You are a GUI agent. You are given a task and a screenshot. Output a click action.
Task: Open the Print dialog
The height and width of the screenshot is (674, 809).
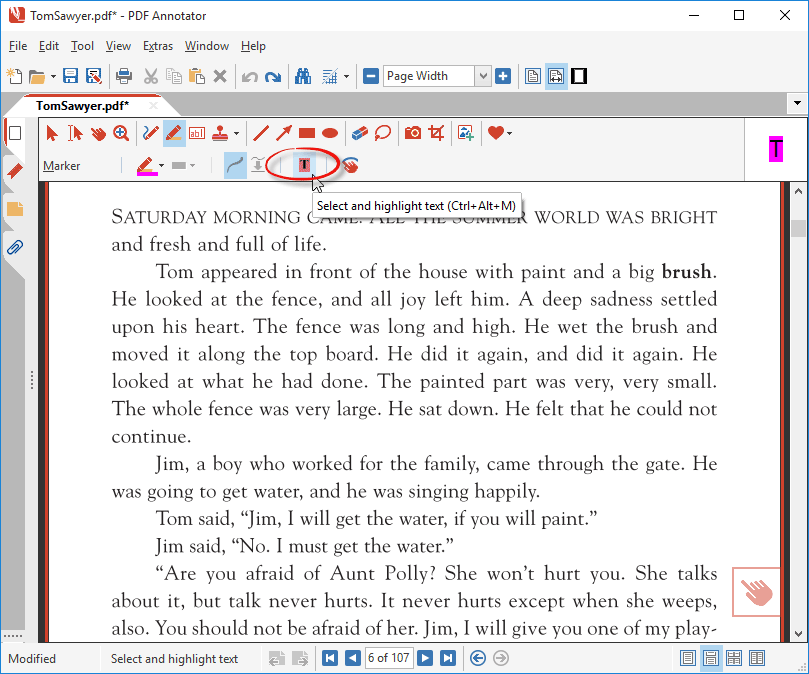click(122, 75)
